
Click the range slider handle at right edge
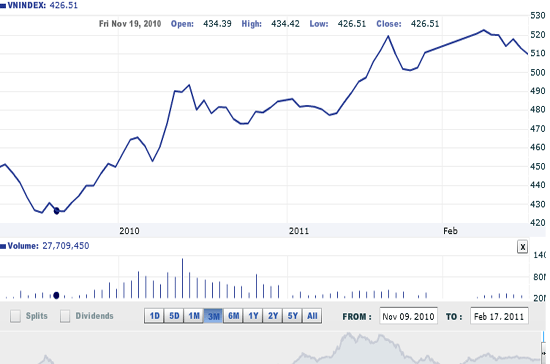(x=544, y=352)
